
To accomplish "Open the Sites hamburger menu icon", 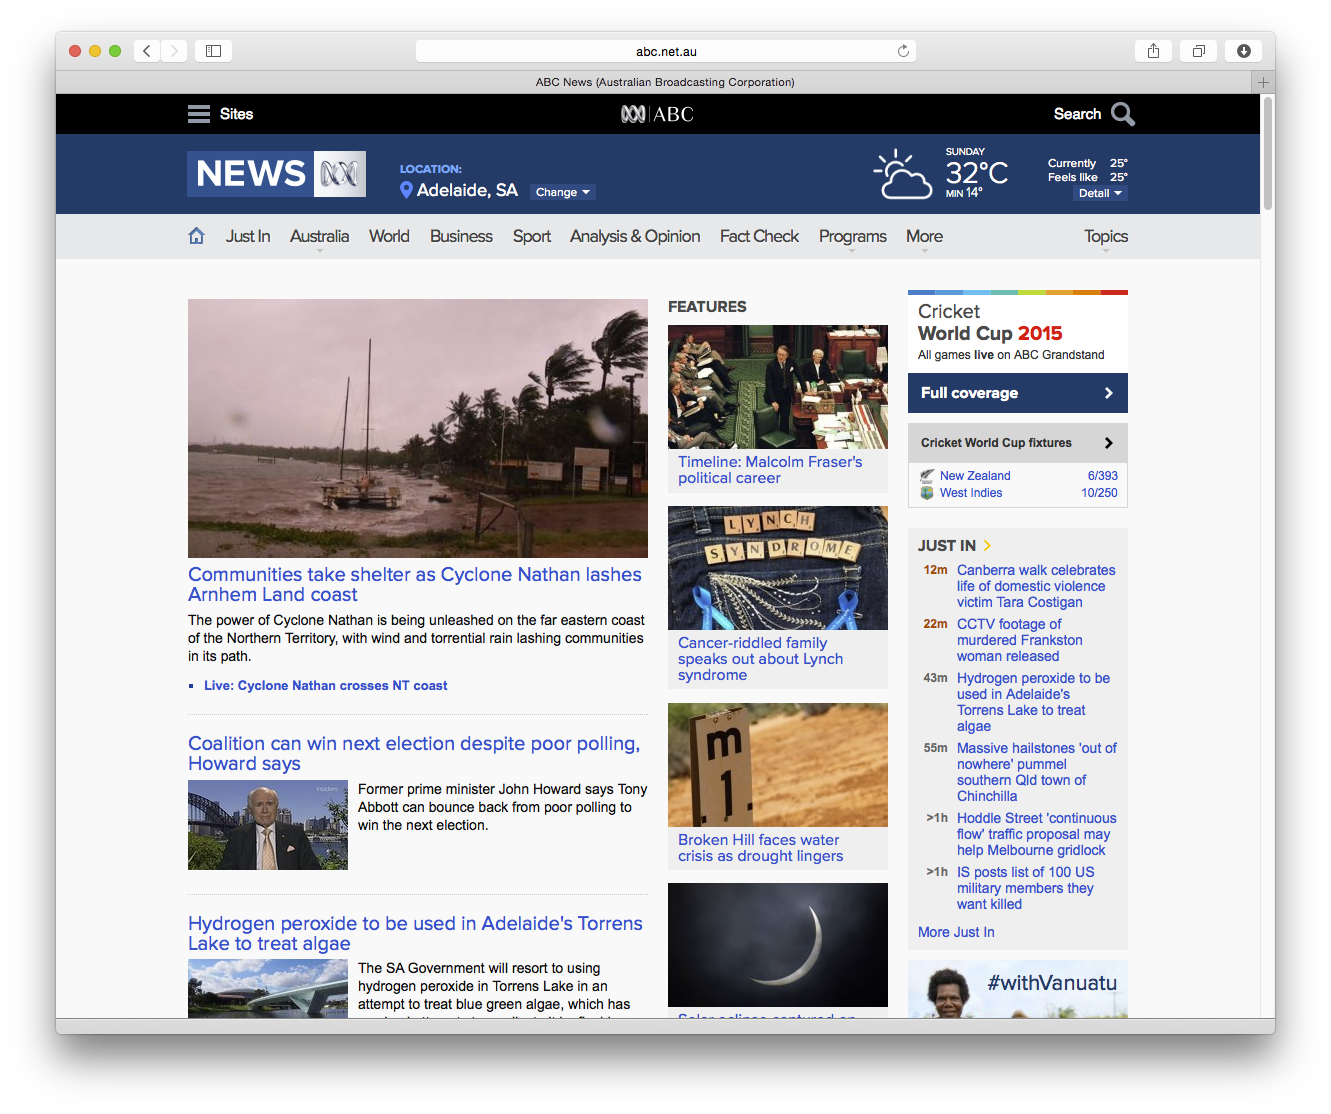I will [x=199, y=114].
